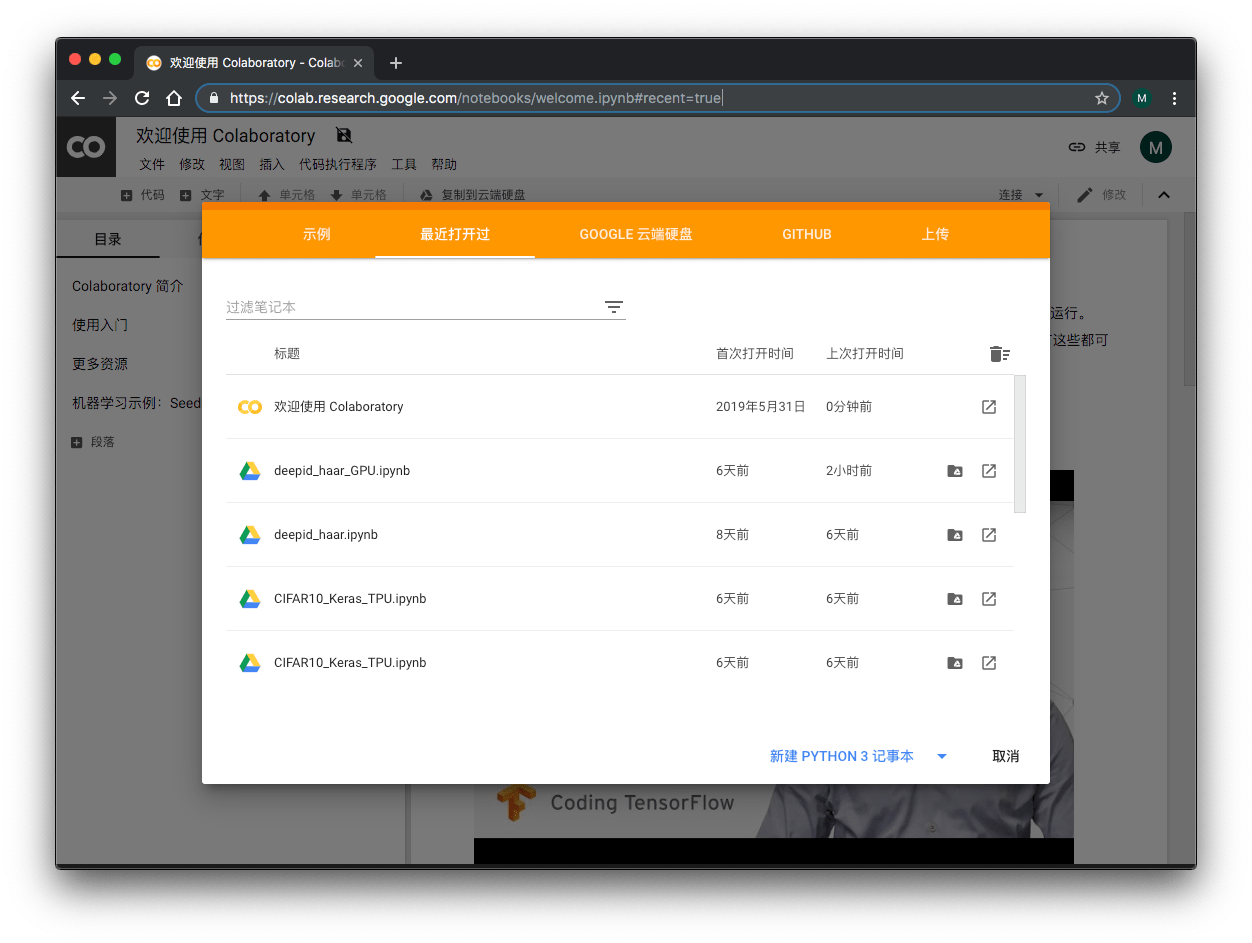Viewport: 1252px width, 943px height.
Task: Click the CO icon beside 欢迎使用 Colaboratory
Action: click(249, 406)
